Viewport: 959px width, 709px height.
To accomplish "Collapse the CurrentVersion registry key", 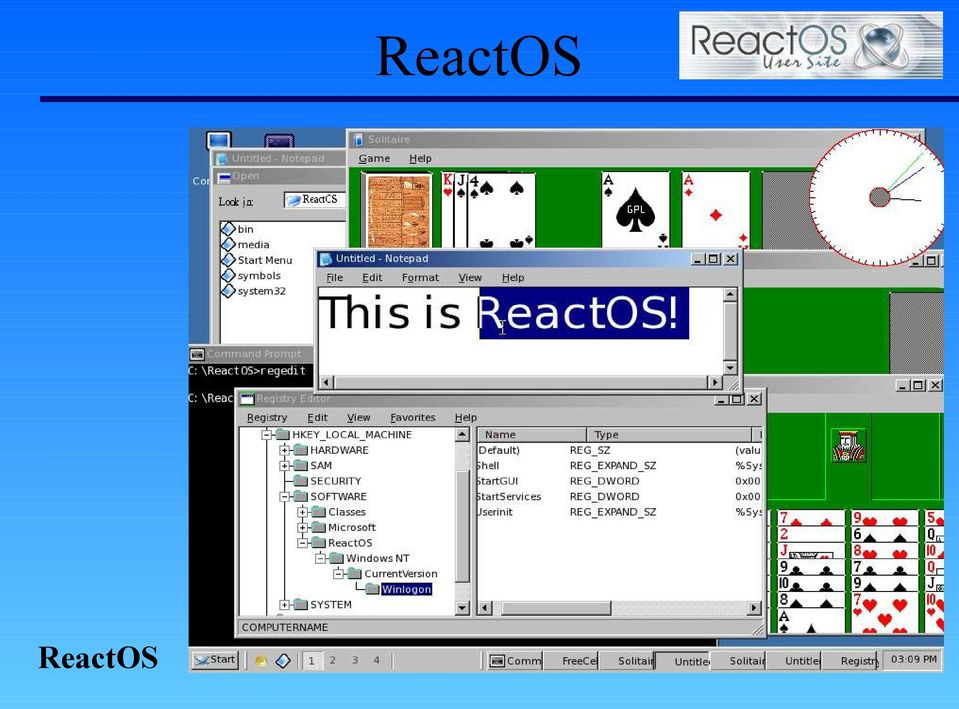I will tap(339, 574).
